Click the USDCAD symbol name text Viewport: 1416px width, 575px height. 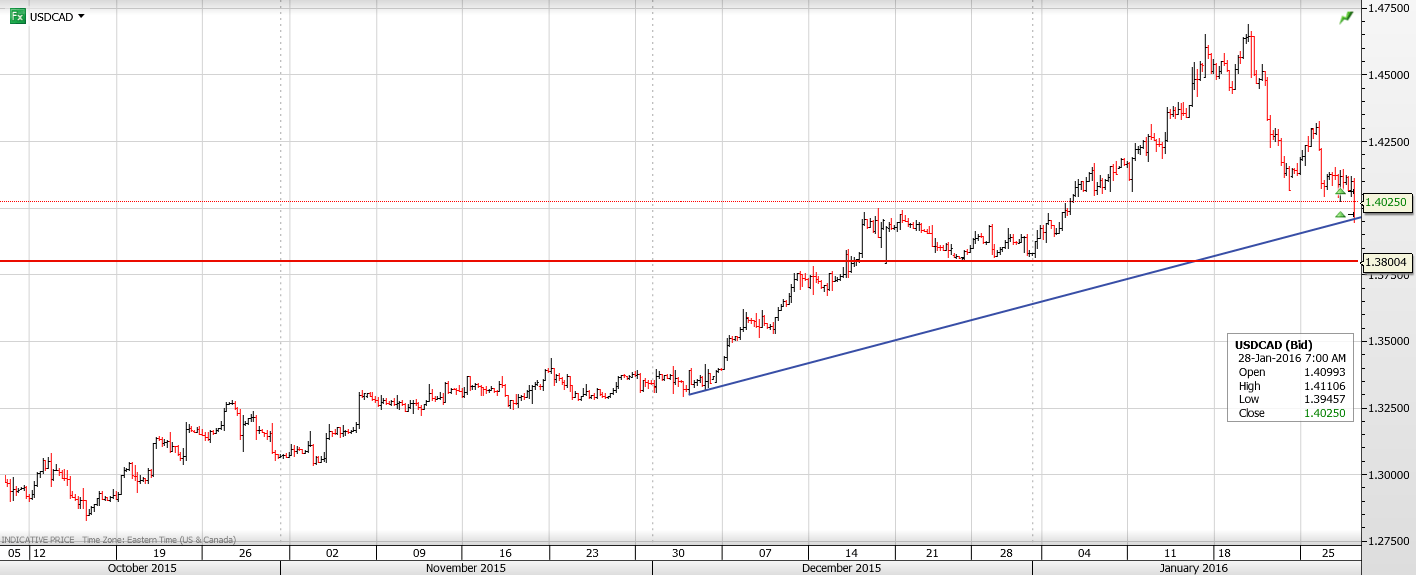point(51,17)
